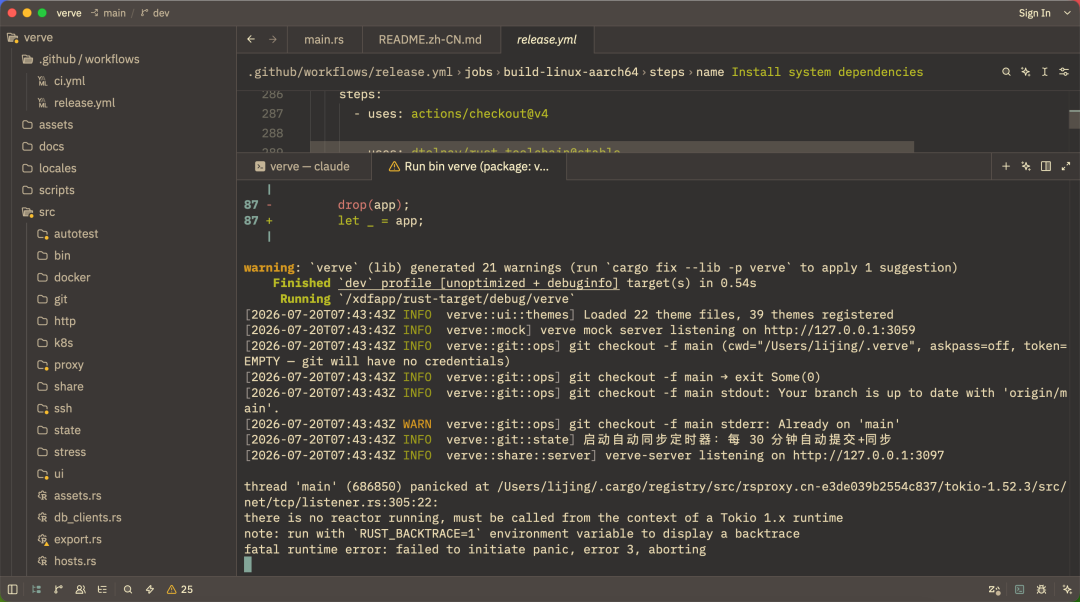
Task: Open the dev branch selector
Action: point(156,13)
